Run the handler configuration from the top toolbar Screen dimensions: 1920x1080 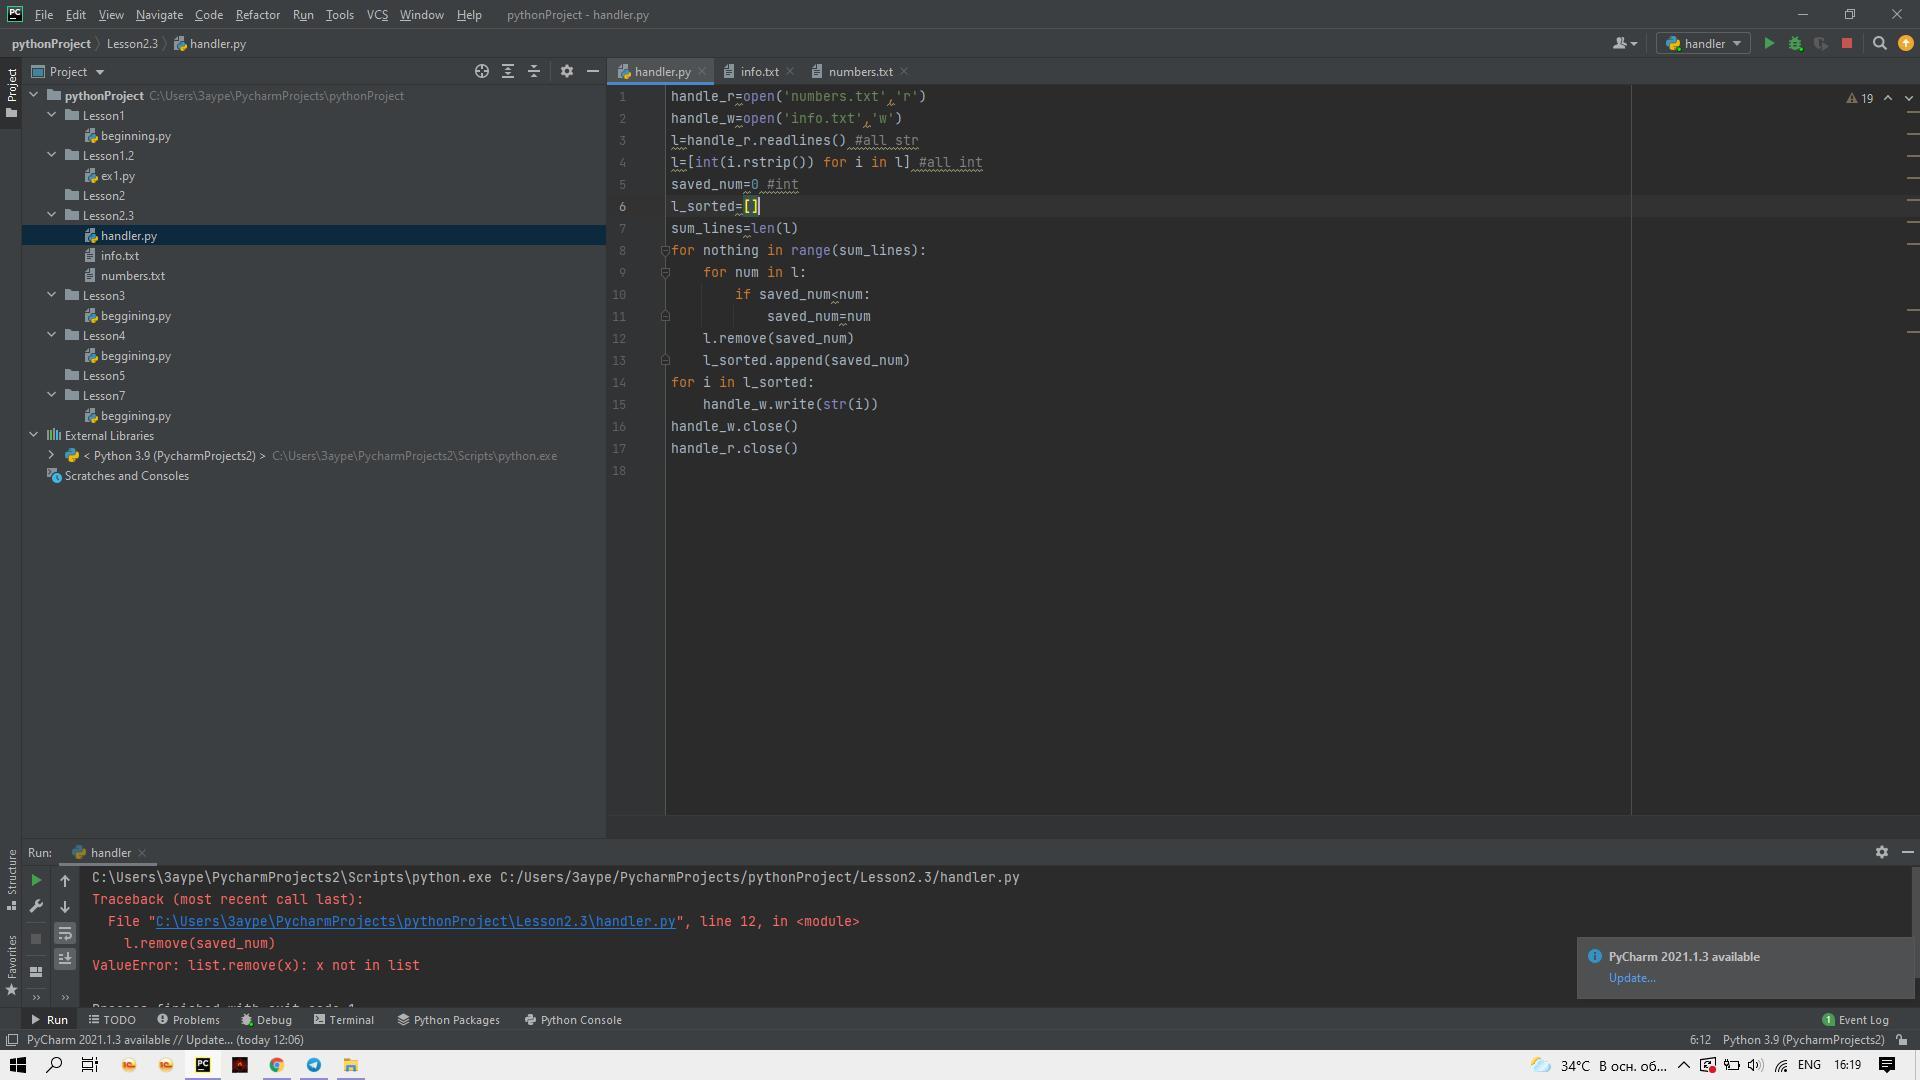tap(1769, 44)
